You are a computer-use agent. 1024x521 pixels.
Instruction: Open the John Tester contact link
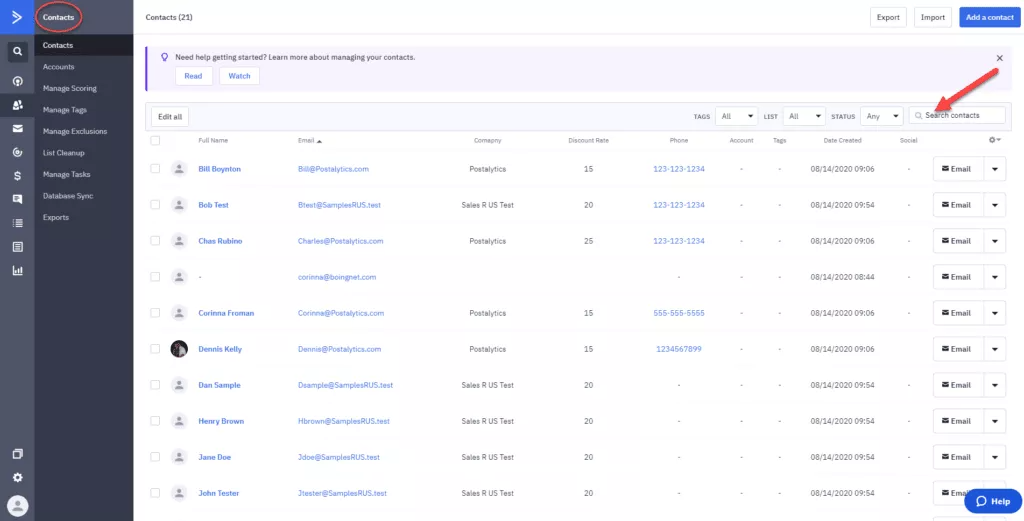(x=219, y=493)
